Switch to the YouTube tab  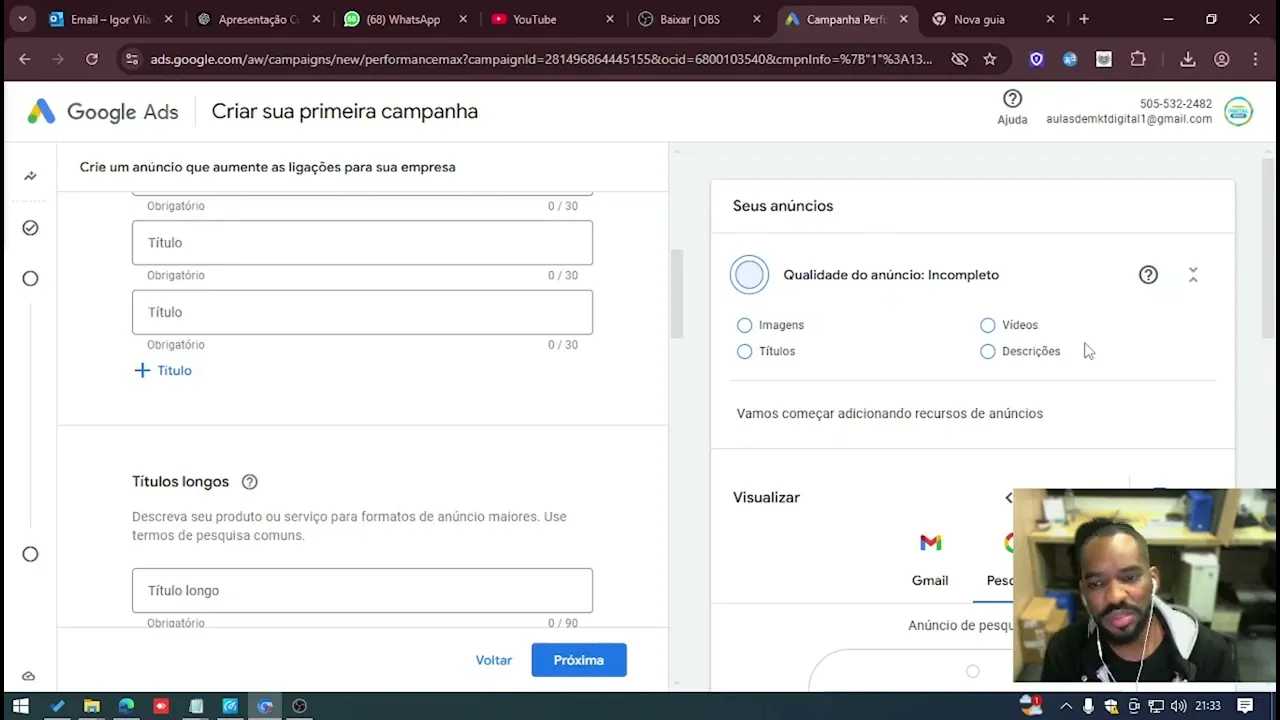[x=552, y=19]
